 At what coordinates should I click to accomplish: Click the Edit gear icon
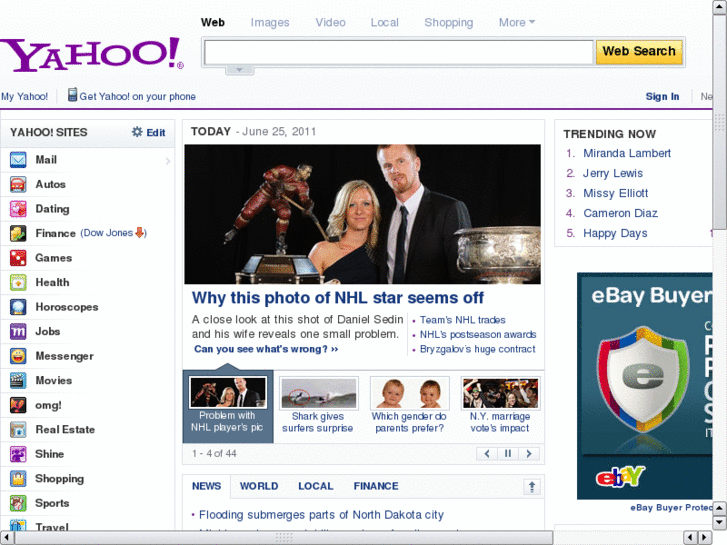coord(137,132)
